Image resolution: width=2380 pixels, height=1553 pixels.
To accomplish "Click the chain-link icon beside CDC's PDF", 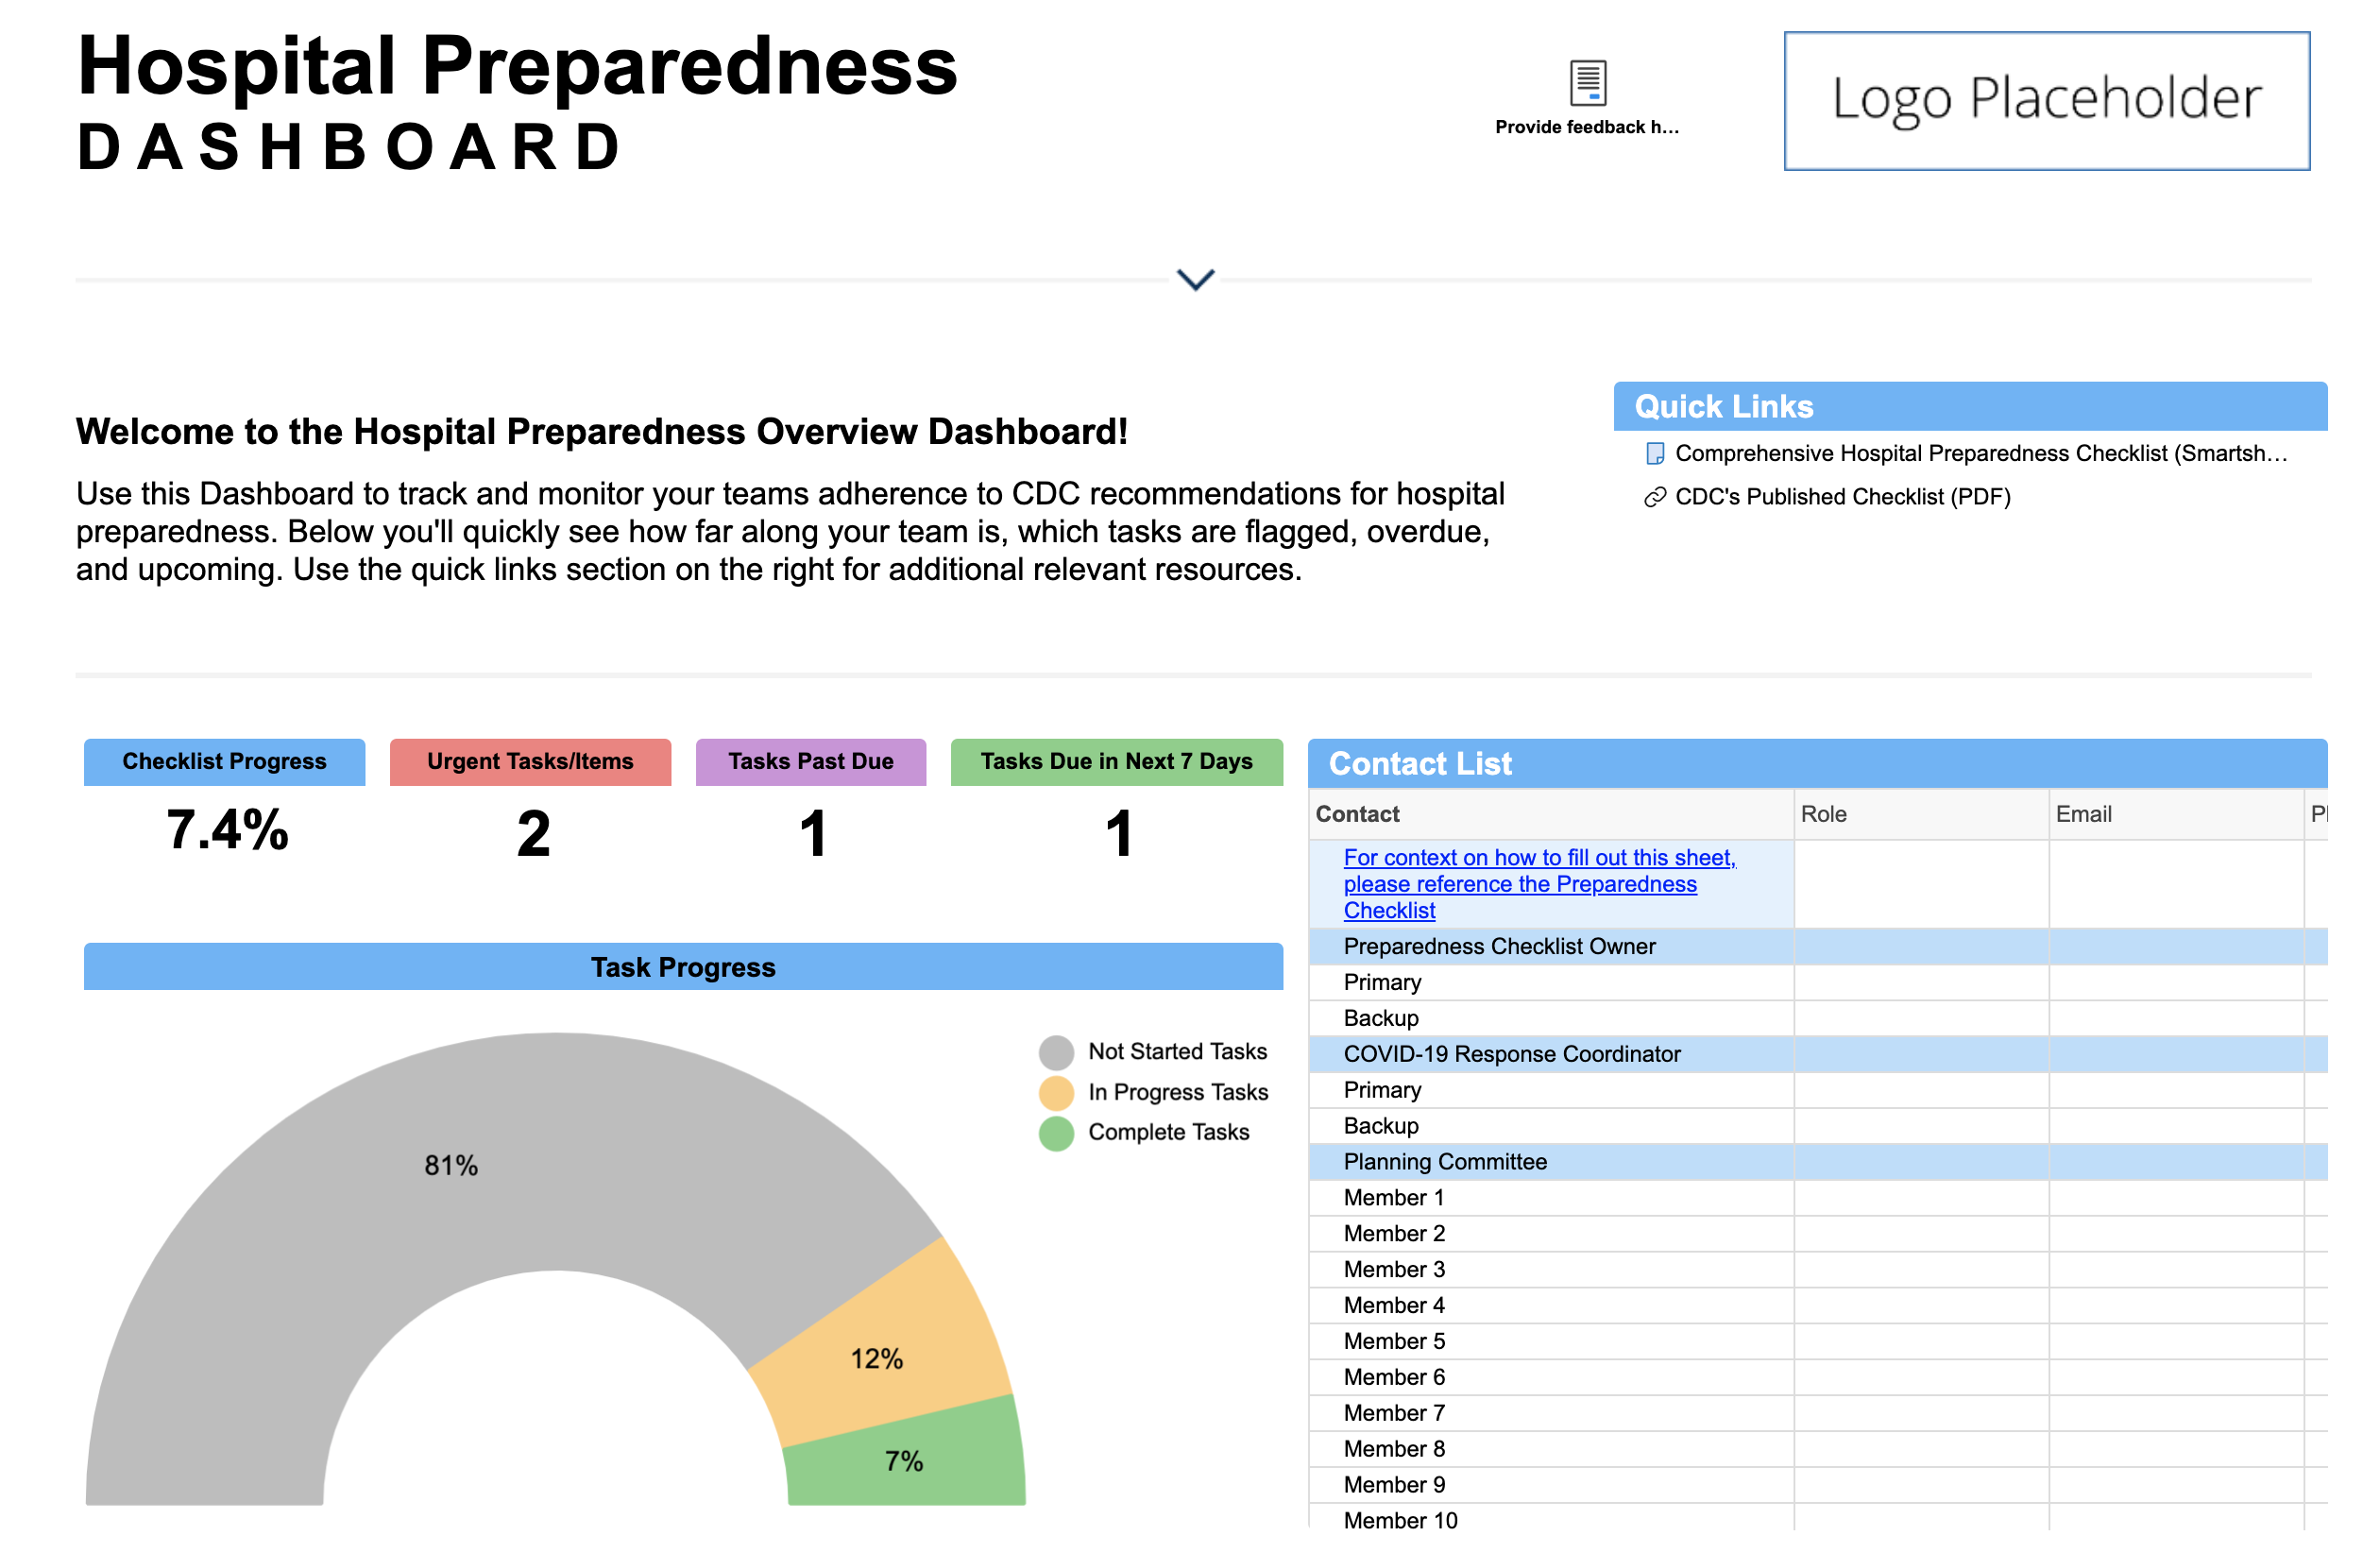I will click(1654, 498).
